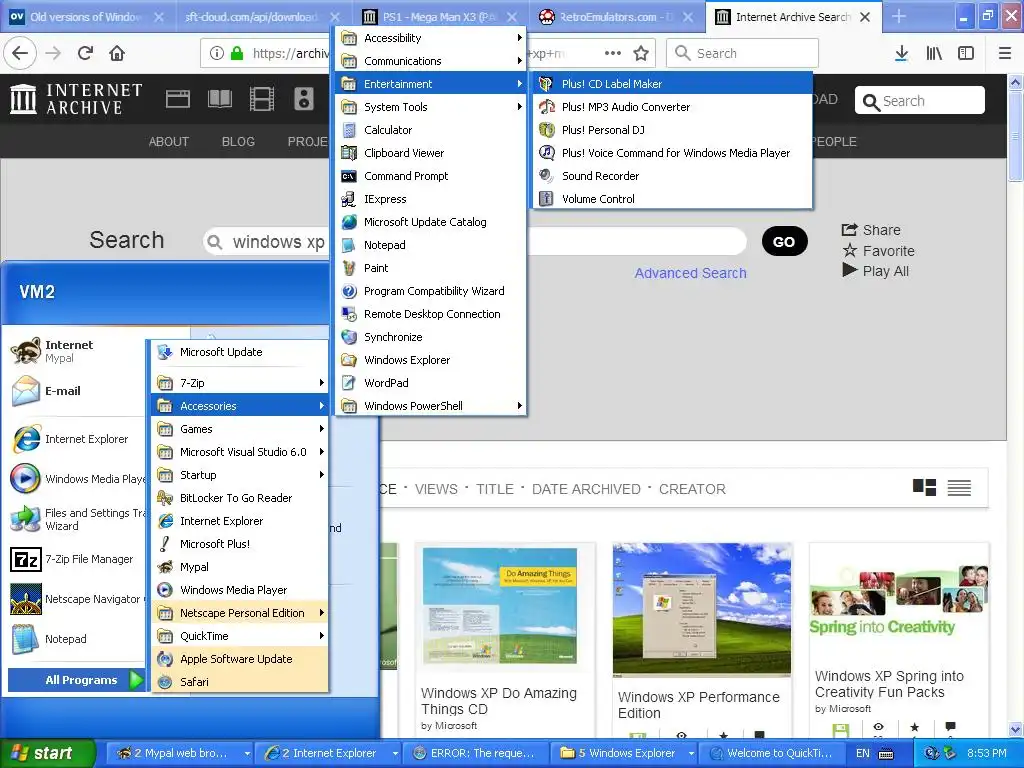
Task: Open Mypal web browser taskbar group
Action: pyautogui.click(x=180, y=753)
